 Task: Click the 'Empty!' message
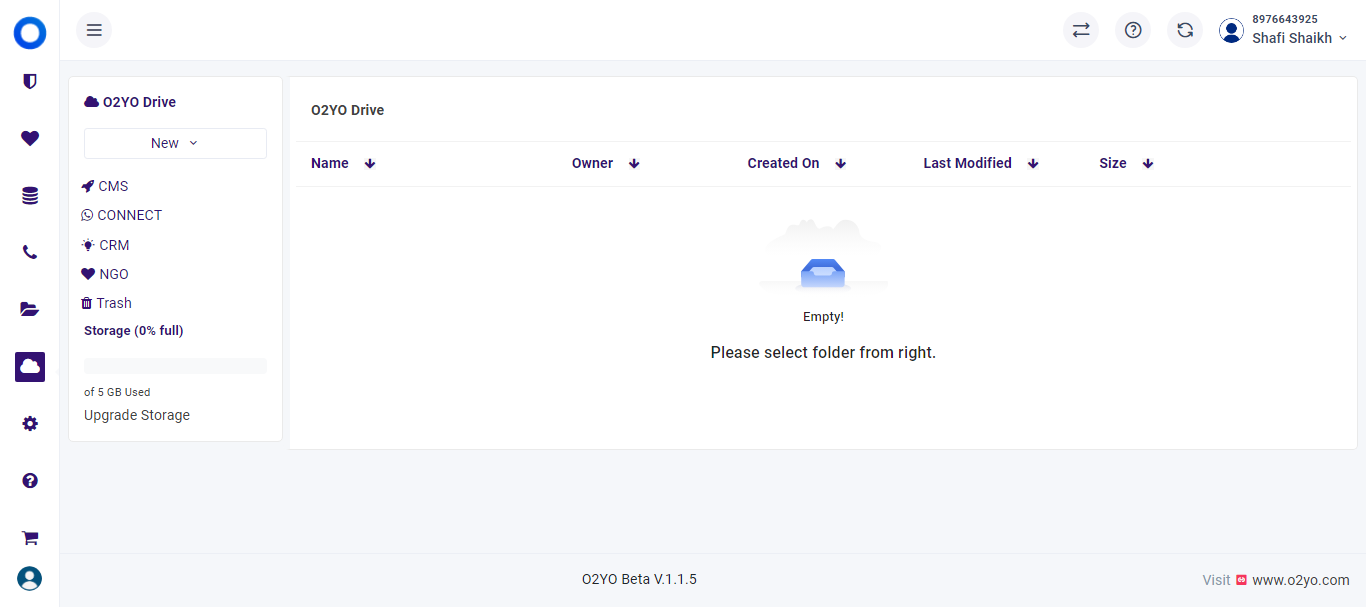pyautogui.click(x=823, y=317)
